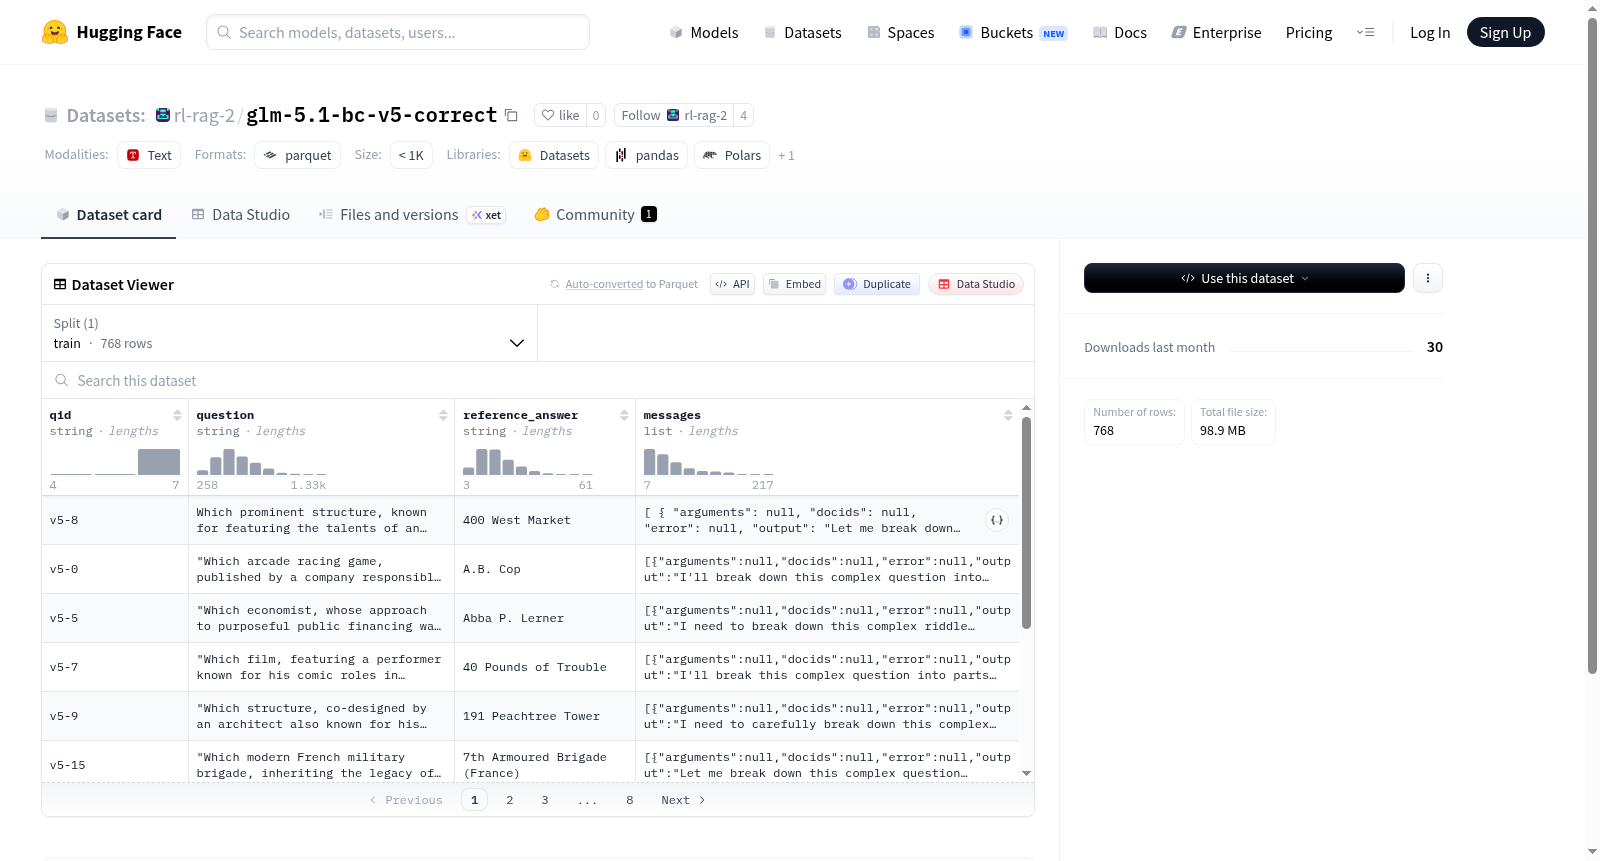Open the API button

coord(732,284)
